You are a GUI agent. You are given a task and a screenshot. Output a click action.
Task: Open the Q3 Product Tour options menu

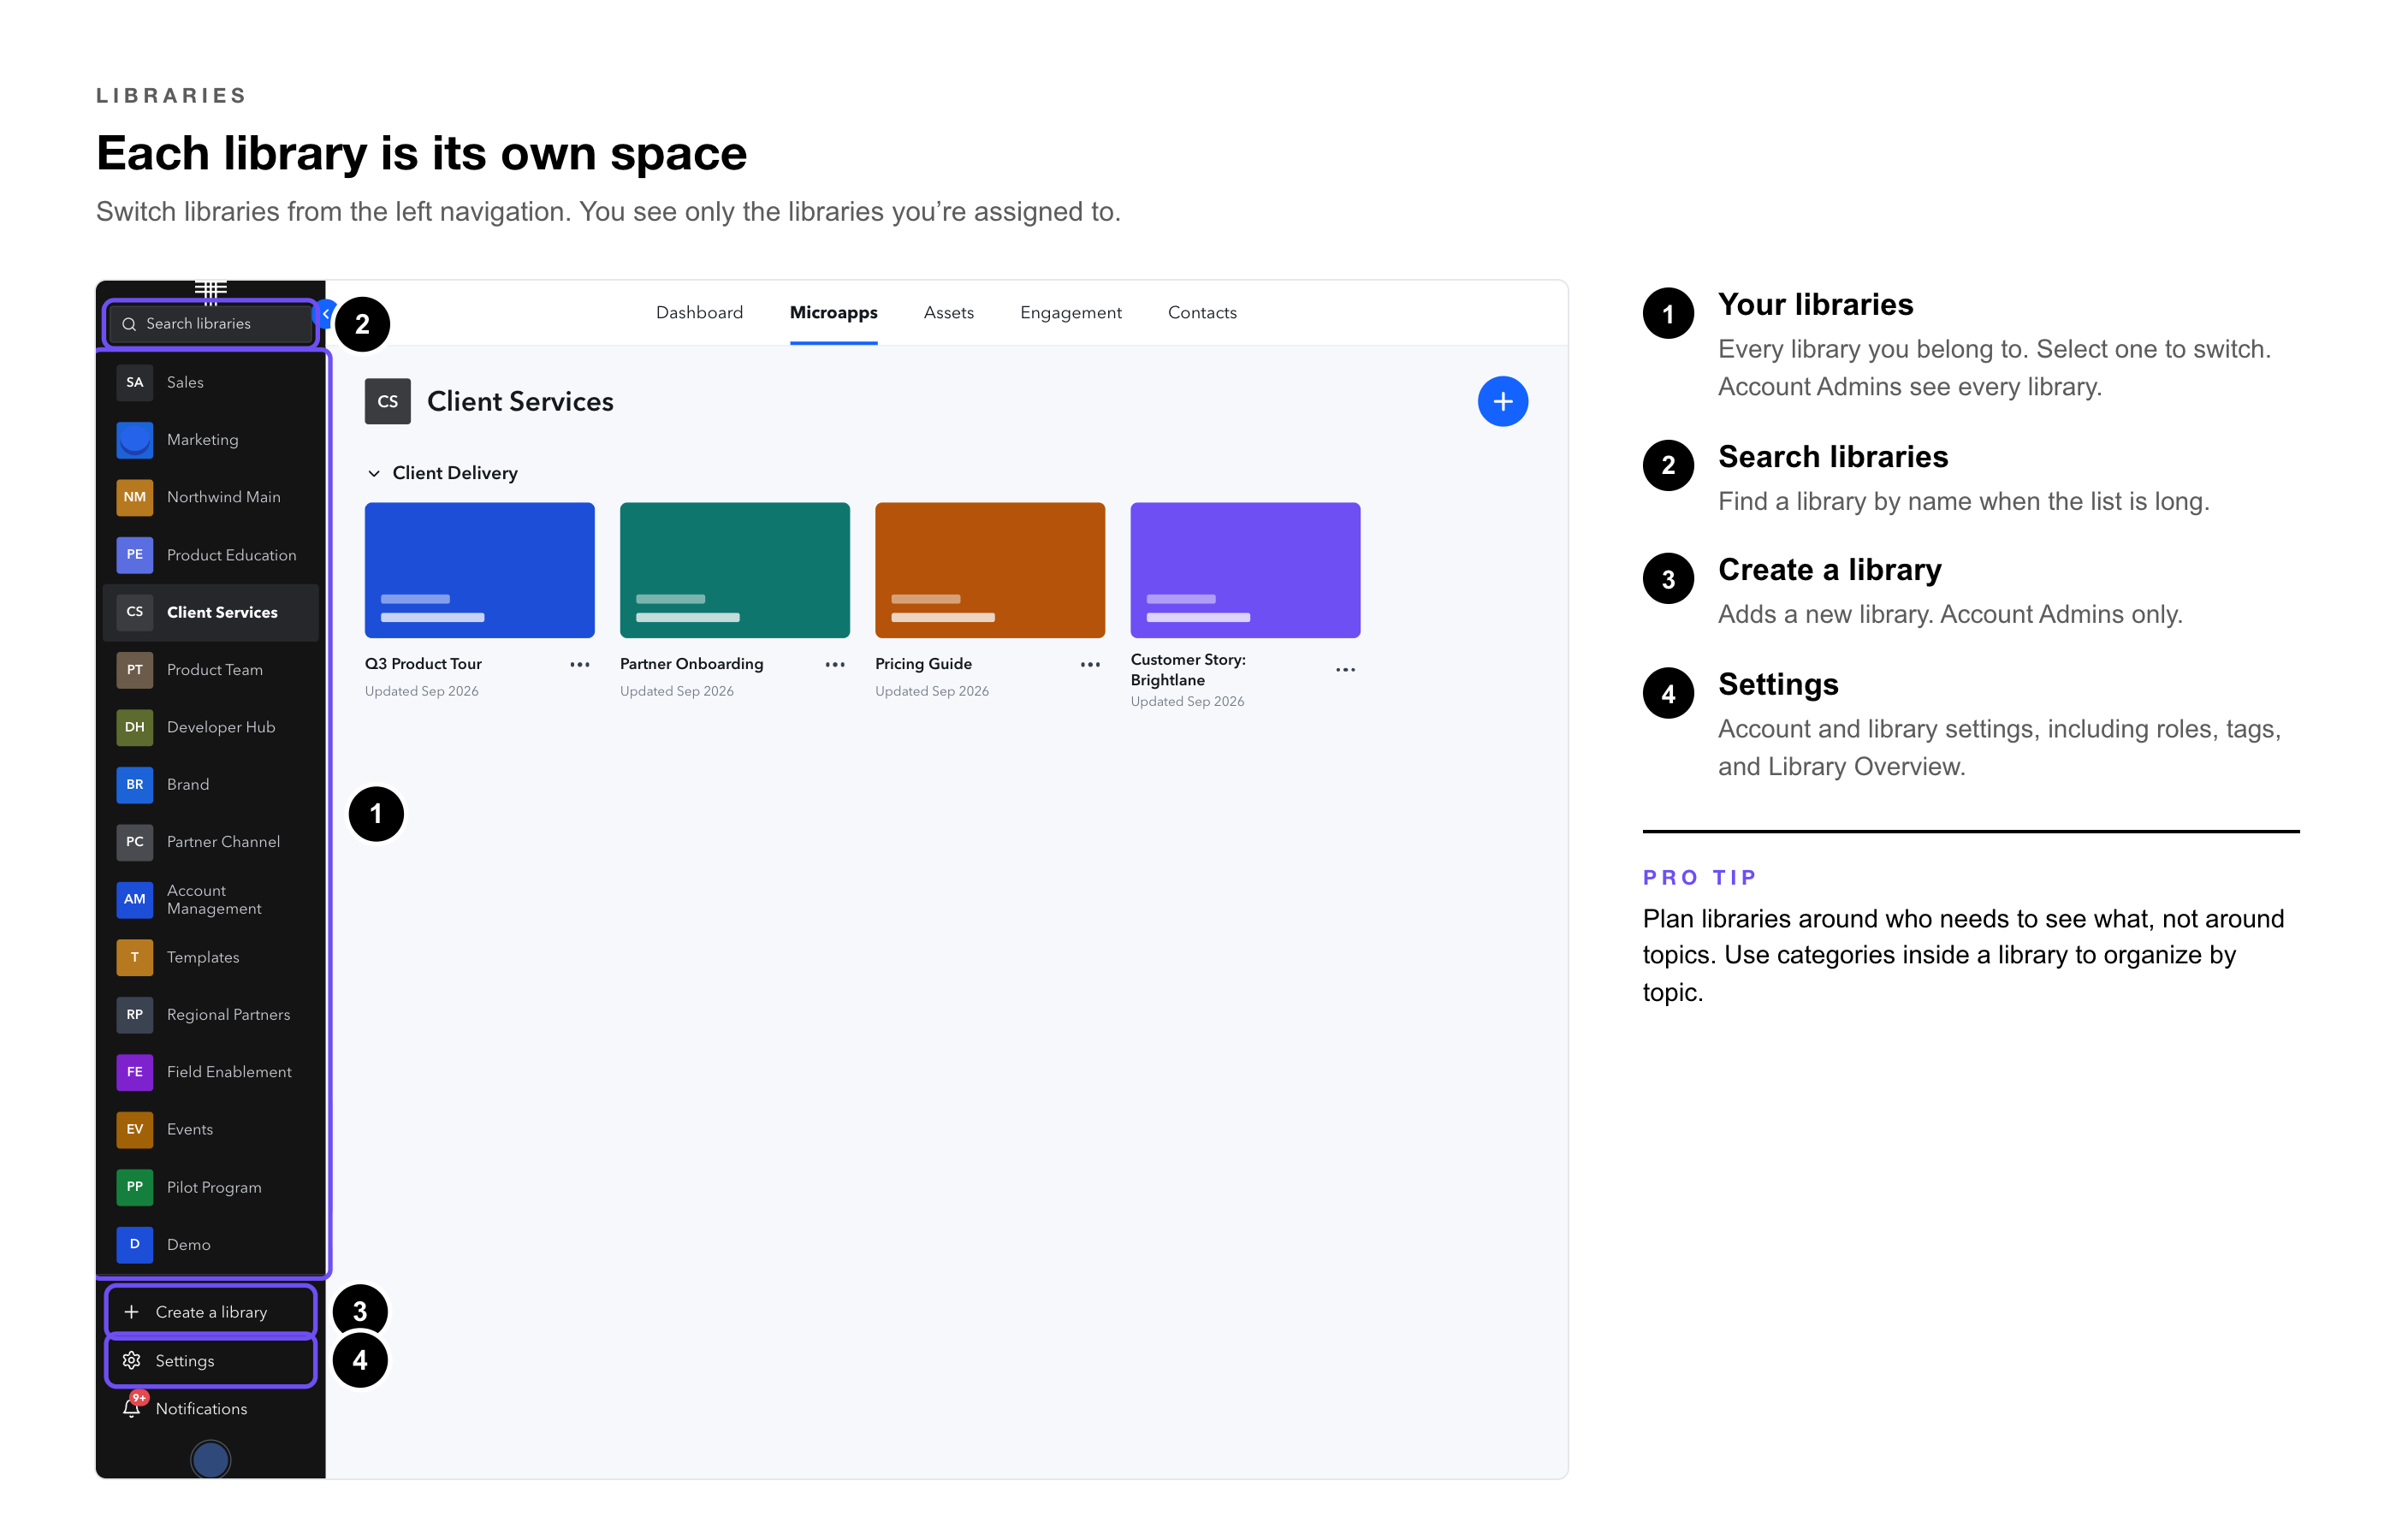pyautogui.click(x=580, y=665)
